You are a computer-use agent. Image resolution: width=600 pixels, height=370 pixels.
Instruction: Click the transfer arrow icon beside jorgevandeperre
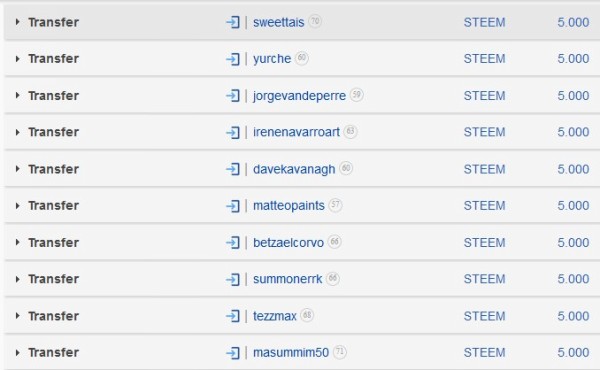(x=233, y=96)
